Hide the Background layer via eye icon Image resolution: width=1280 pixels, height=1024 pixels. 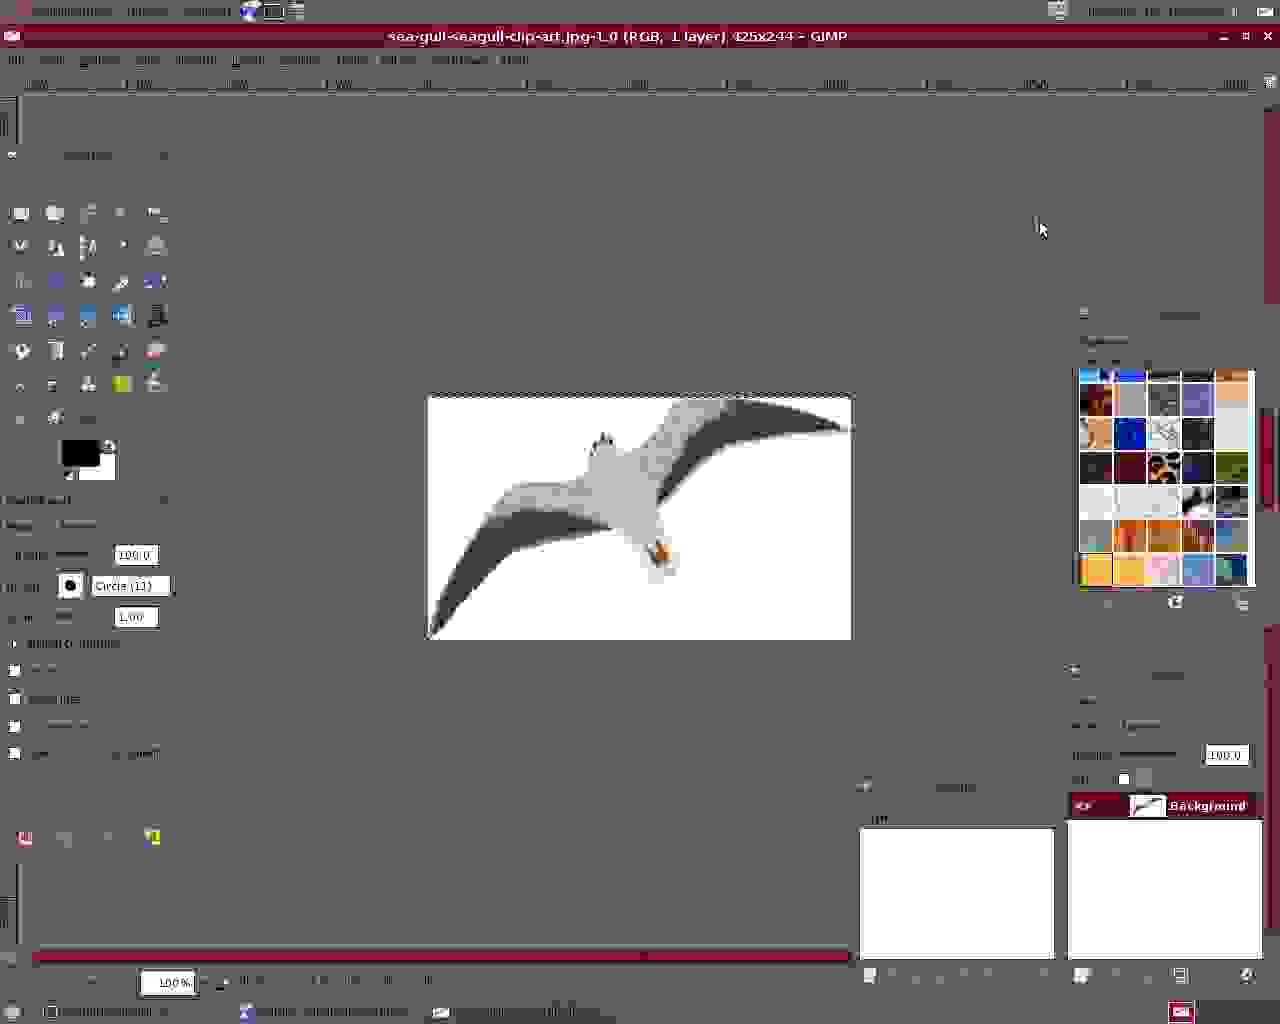1084,806
